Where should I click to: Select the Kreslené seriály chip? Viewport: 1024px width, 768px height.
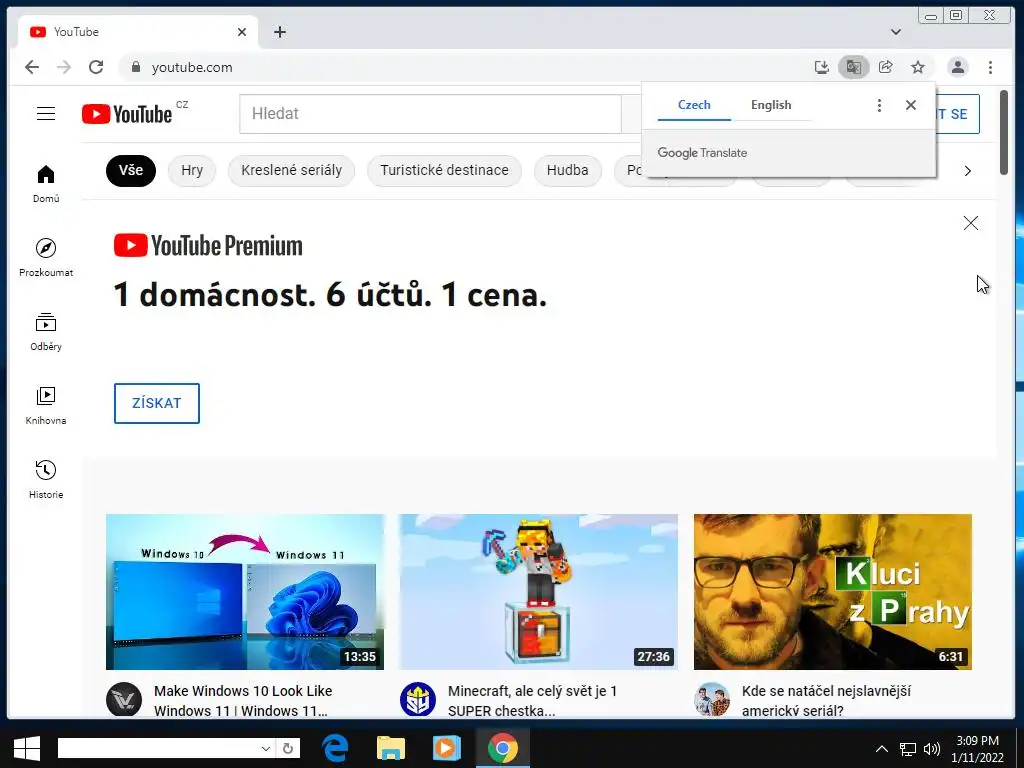291,170
